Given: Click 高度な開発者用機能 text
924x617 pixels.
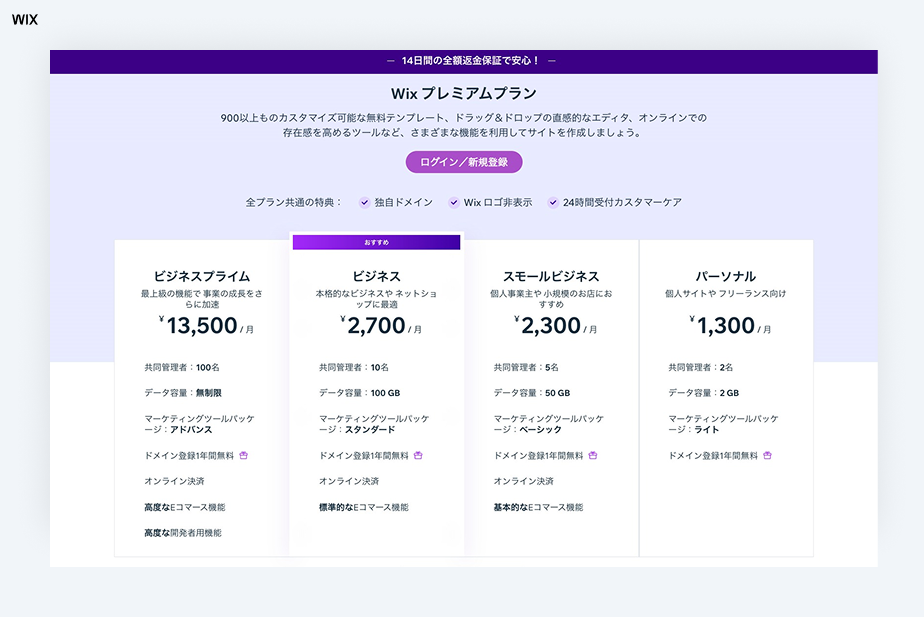Looking at the screenshot, I should tap(183, 533).
